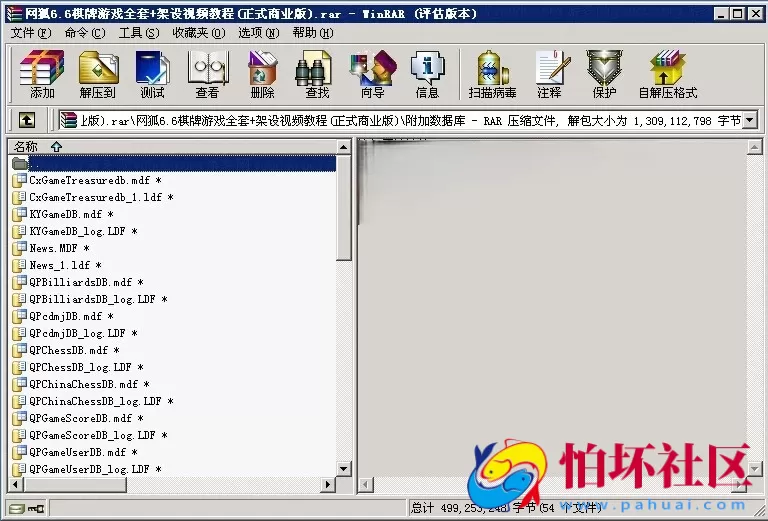Expand the archive path dropdown
The width and height of the screenshot is (768, 521).
point(750,120)
